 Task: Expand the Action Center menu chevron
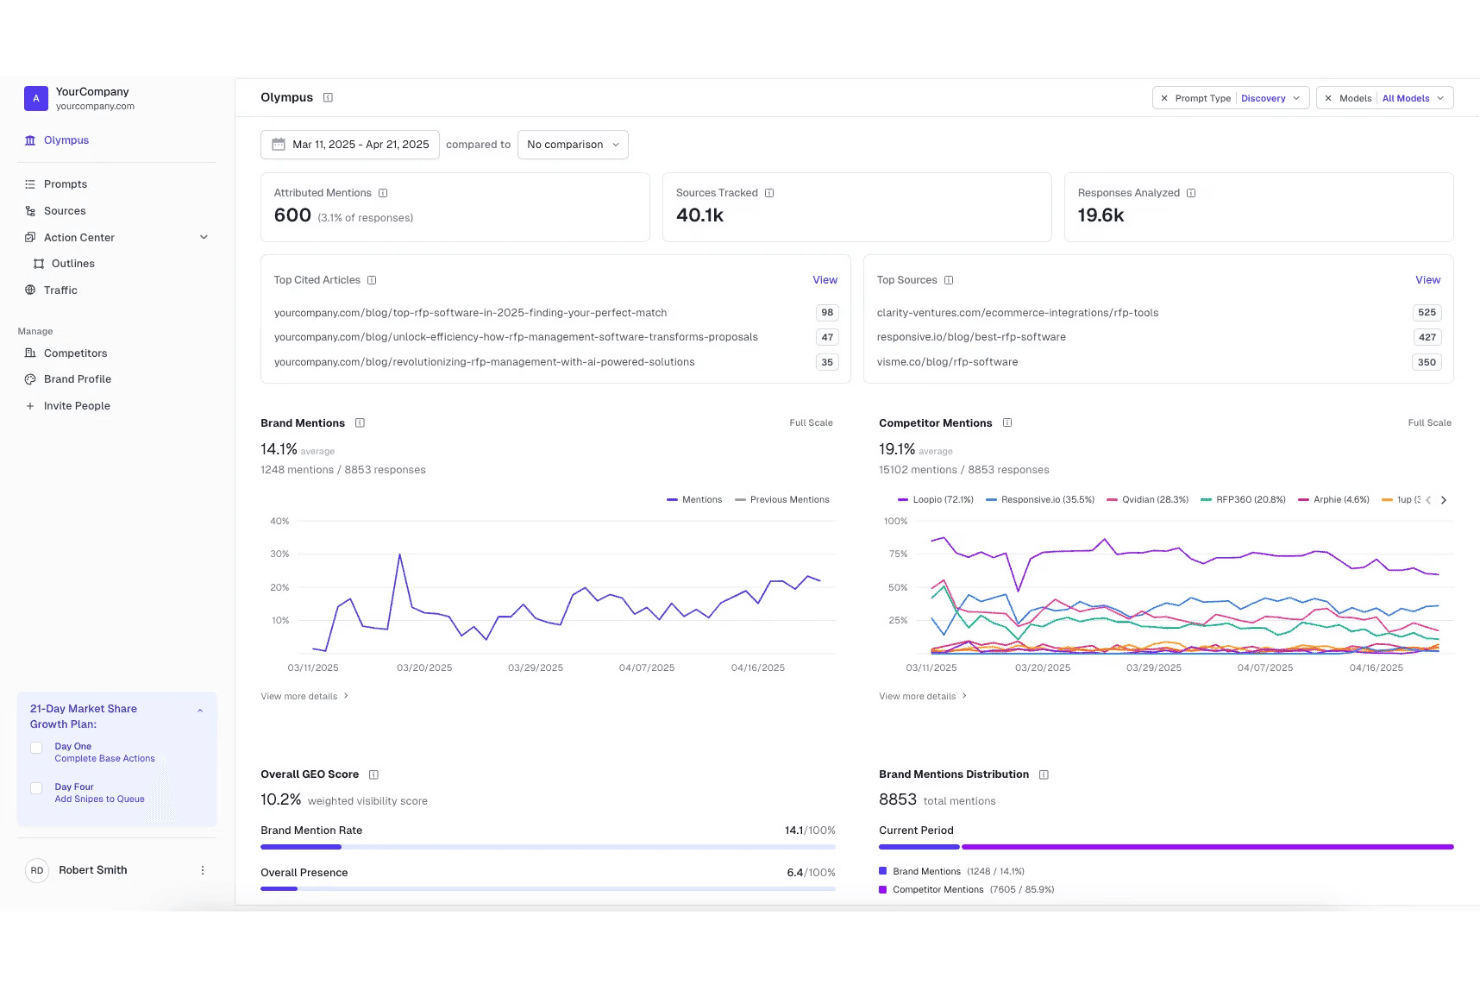[x=204, y=237]
